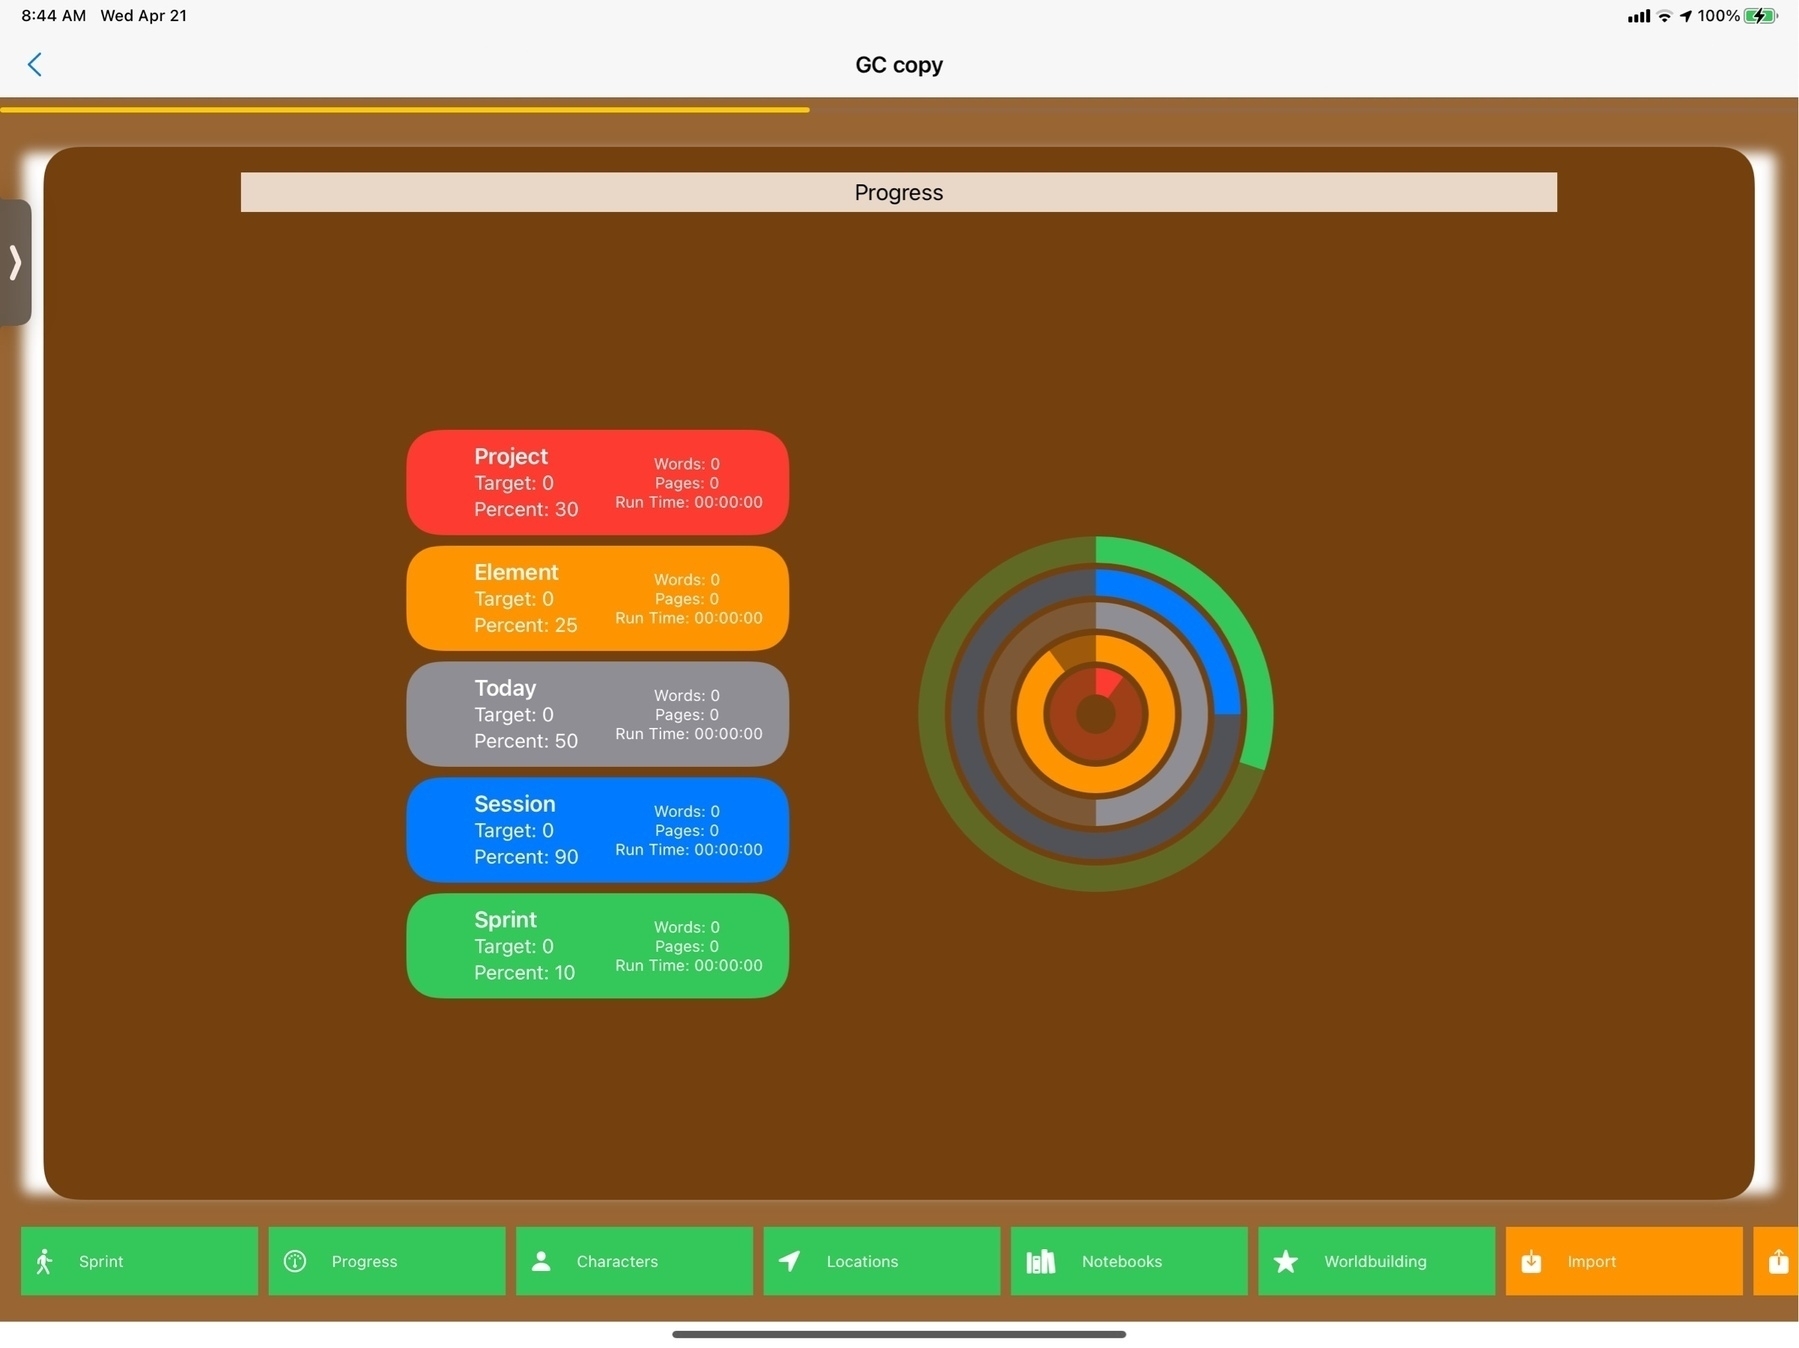1799x1348 pixels.
Task: Click the Progress header bar
Action: pyautogui.click(x=898, y=192)
